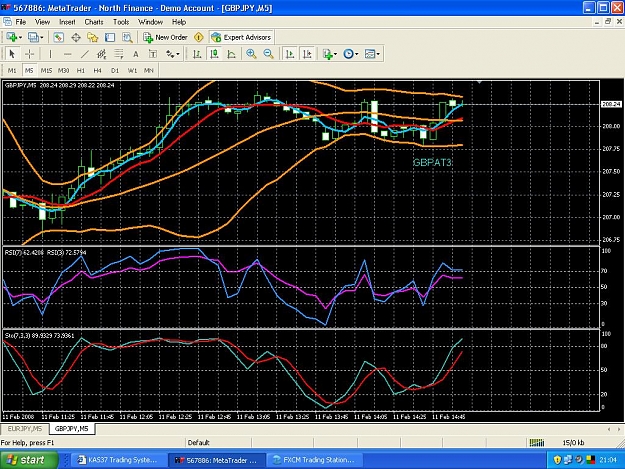
Task: Open the File menu
Action: tap(21, 22)
